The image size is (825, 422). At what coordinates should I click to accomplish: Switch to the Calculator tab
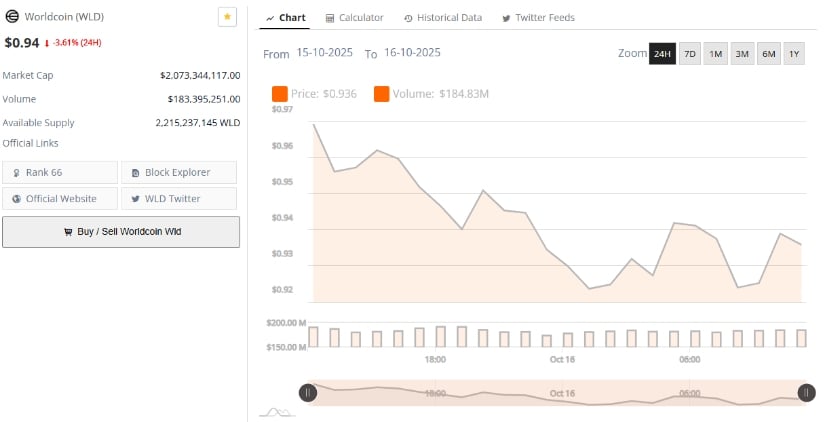click(x=355, y=18)
